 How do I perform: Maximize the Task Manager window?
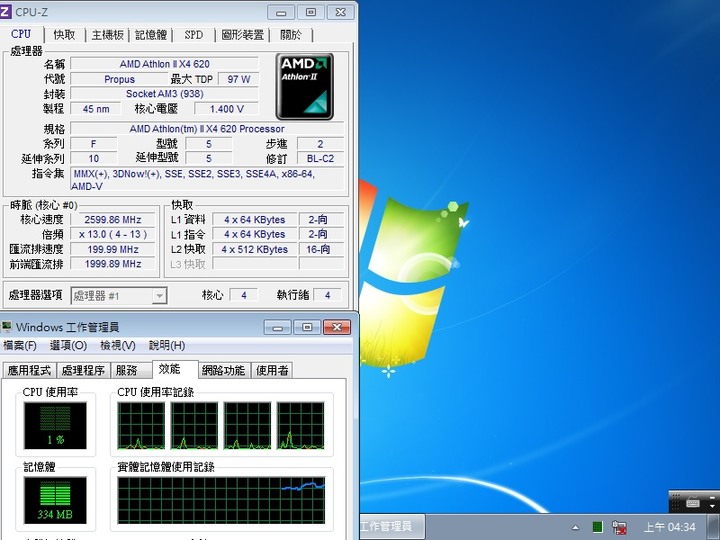(x=307, y=327)
